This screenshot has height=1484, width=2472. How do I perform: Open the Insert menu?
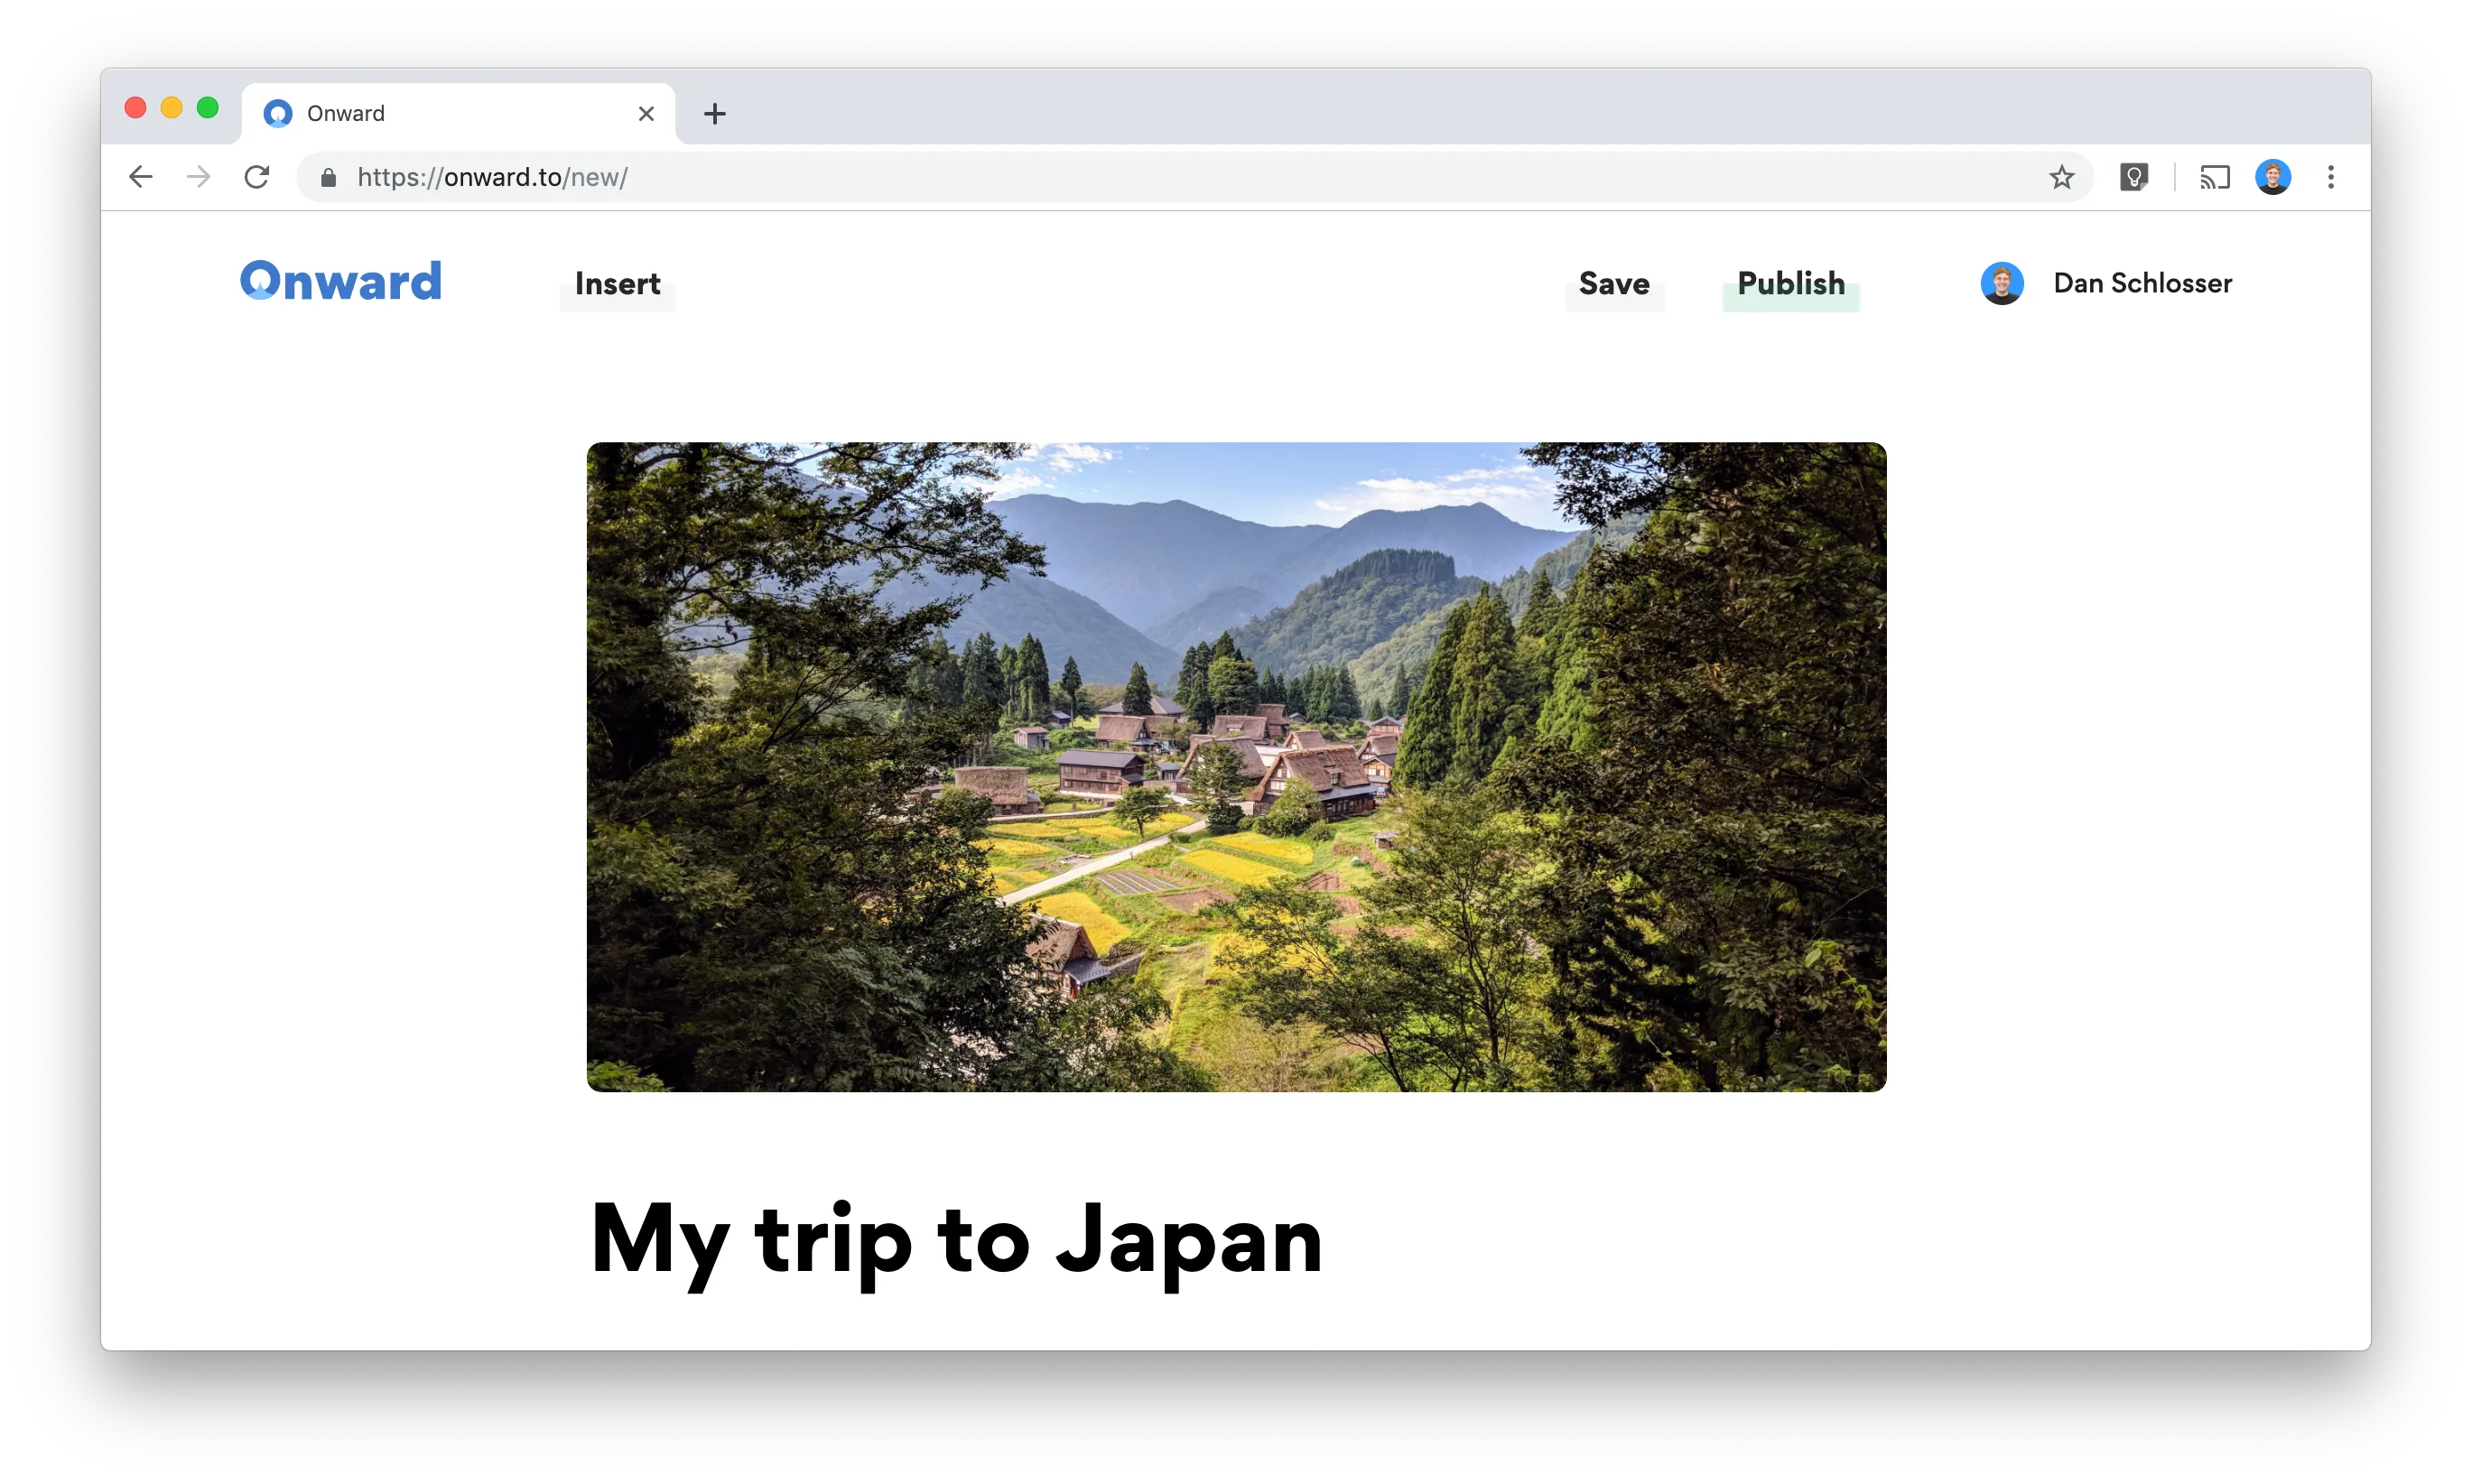click(617, 284)
